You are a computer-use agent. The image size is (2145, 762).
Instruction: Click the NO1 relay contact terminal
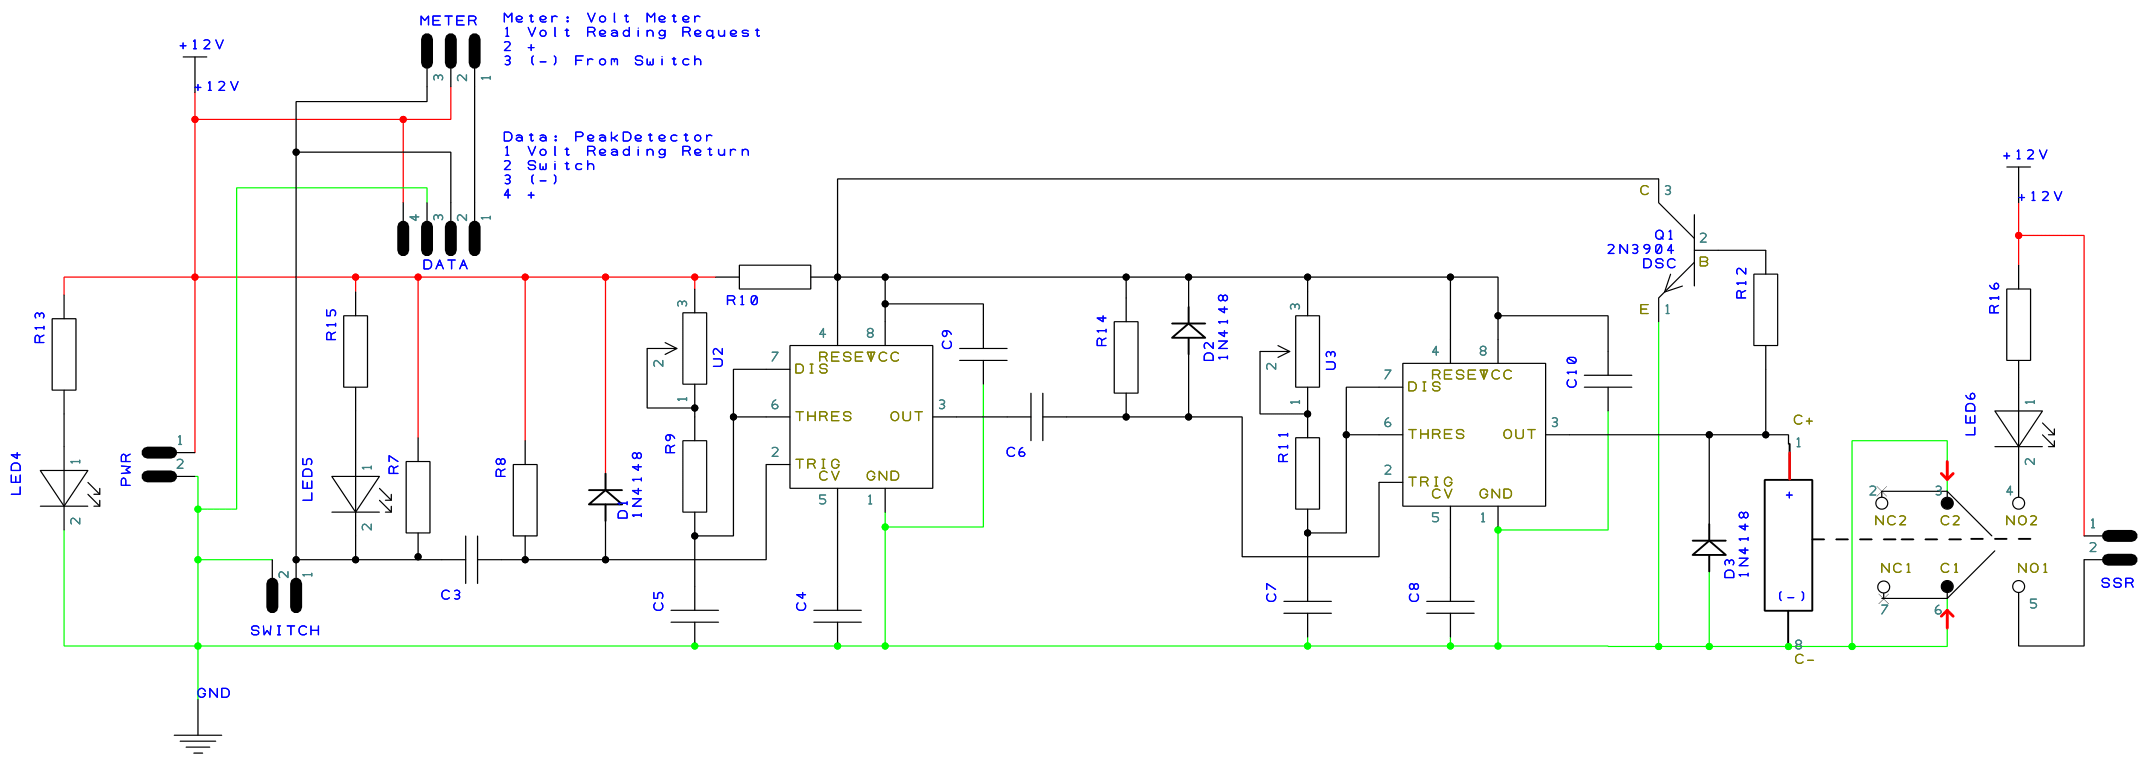click(x=2018, y=587)
